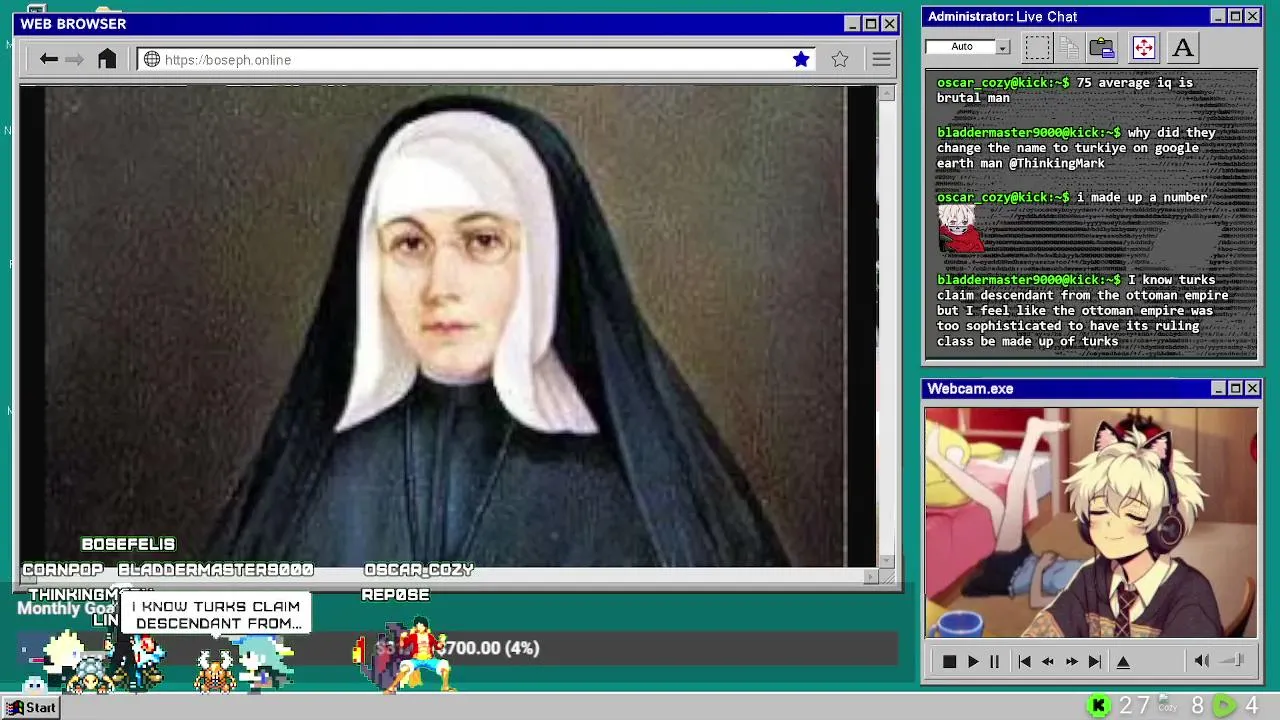Stop webcam playback with stop button
The width and height of the screenshot is (1280, 720).
tap(949, 661)
